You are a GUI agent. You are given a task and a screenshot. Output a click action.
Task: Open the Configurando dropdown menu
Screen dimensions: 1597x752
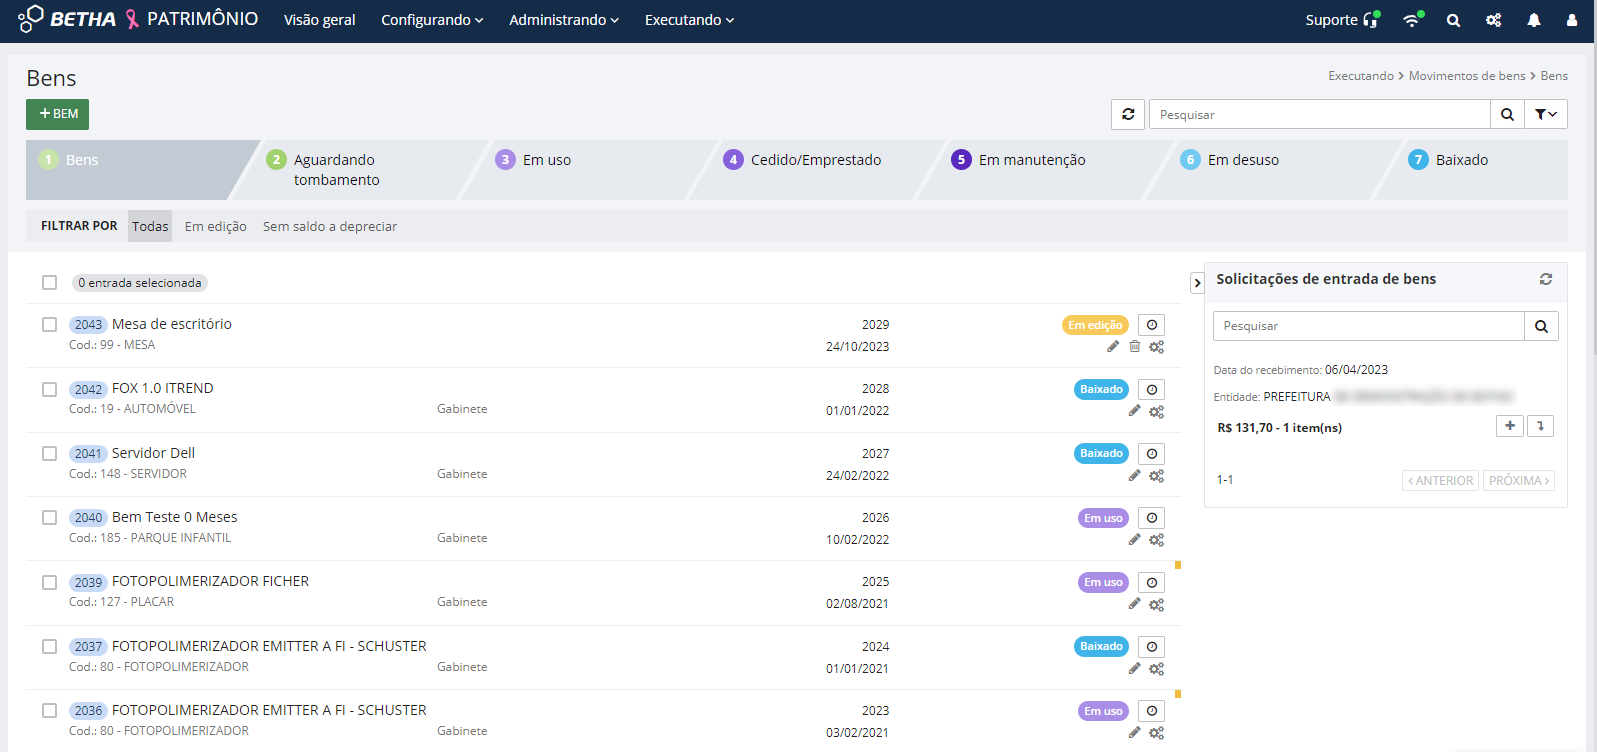[x=432, y=20]
